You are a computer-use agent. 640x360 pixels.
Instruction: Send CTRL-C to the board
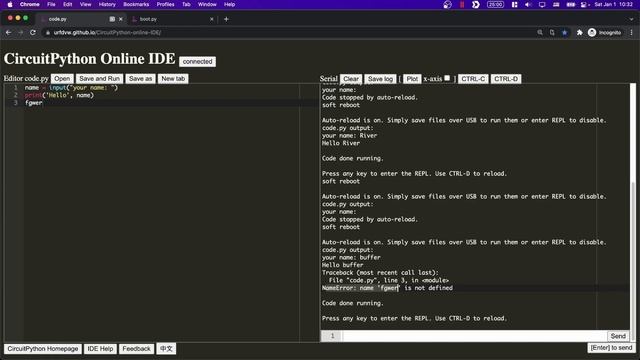pyautogui.click(x=473, y=79)
